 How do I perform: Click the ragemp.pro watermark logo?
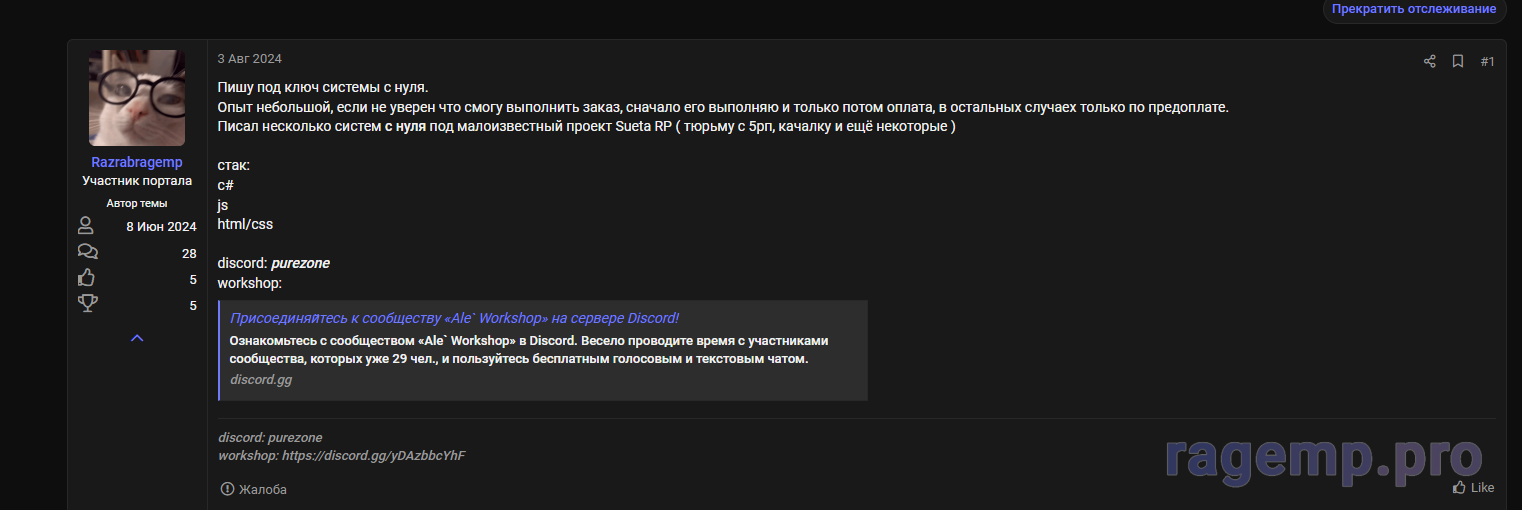1323,458
